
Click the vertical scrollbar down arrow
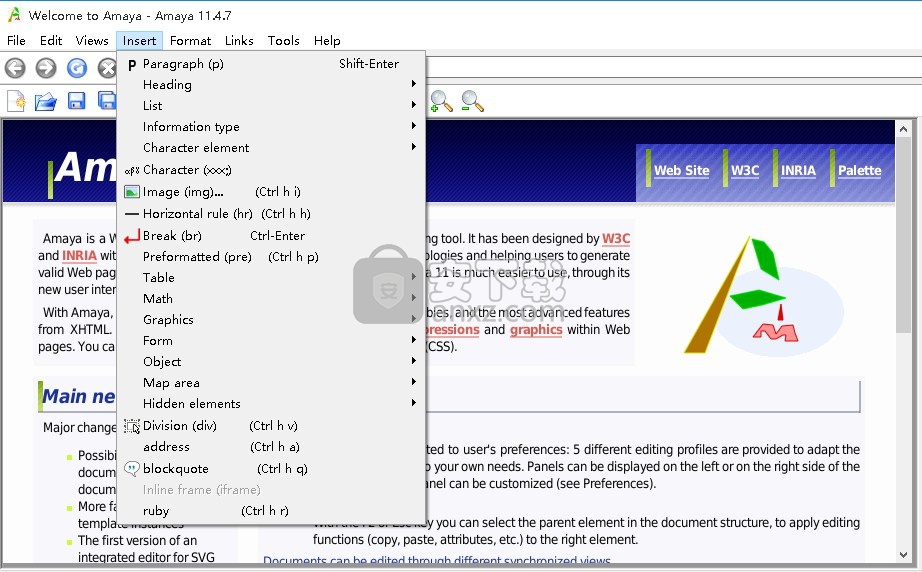coord(904,554)
